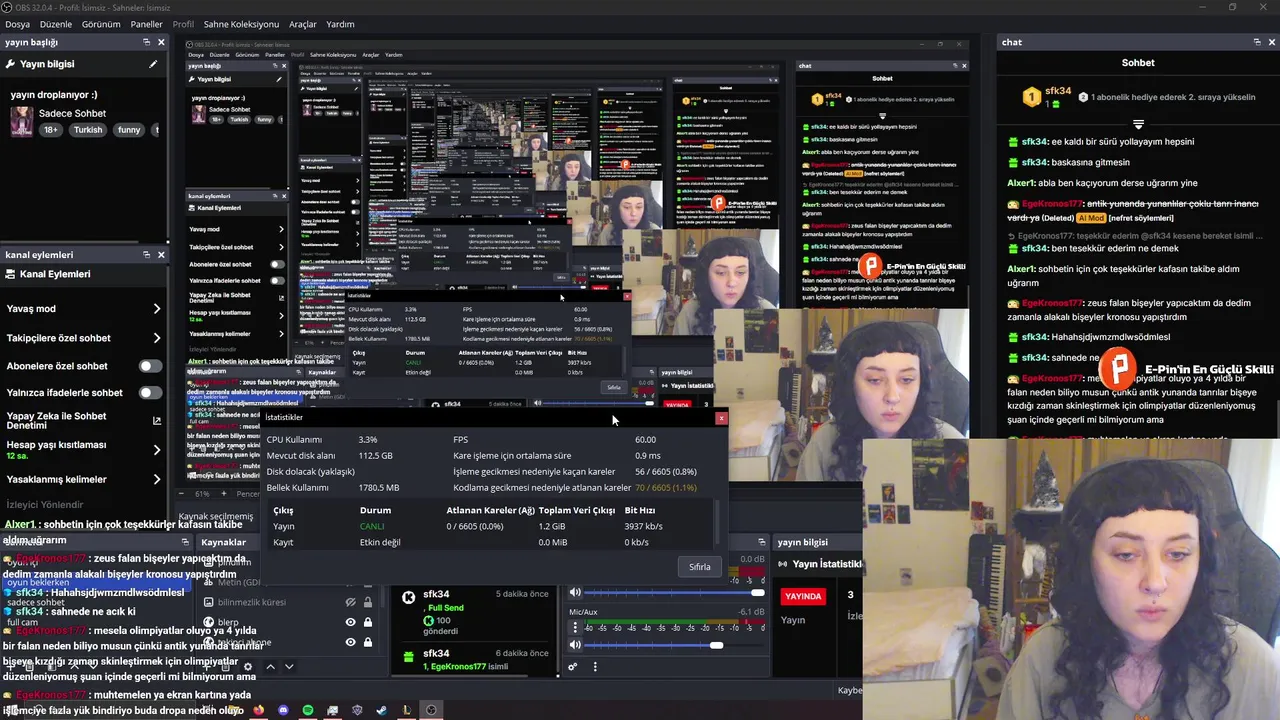This screenshot has width=1280, height=720.
Task: Open the Paneller menu
Action: point(146,24)
